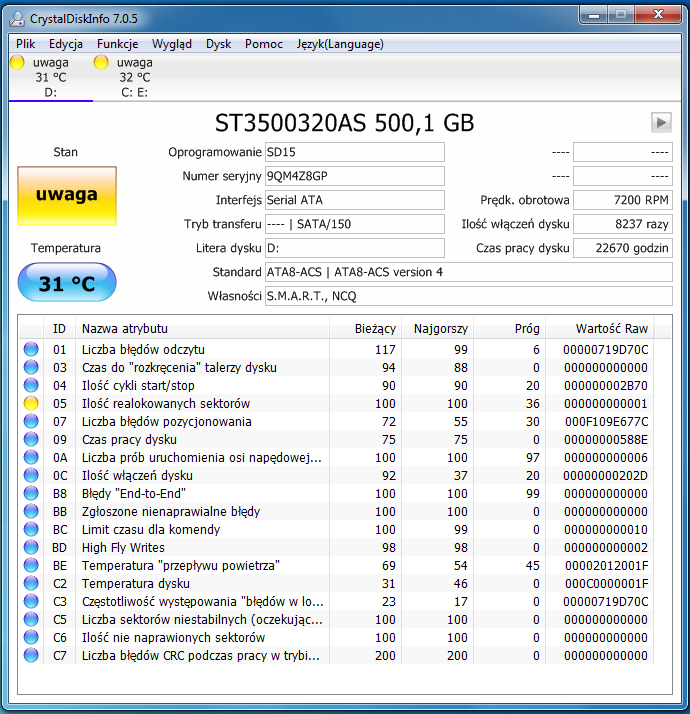The image size is (690, 714).
Task: Open the Plik menu
Action: point(26,44)
